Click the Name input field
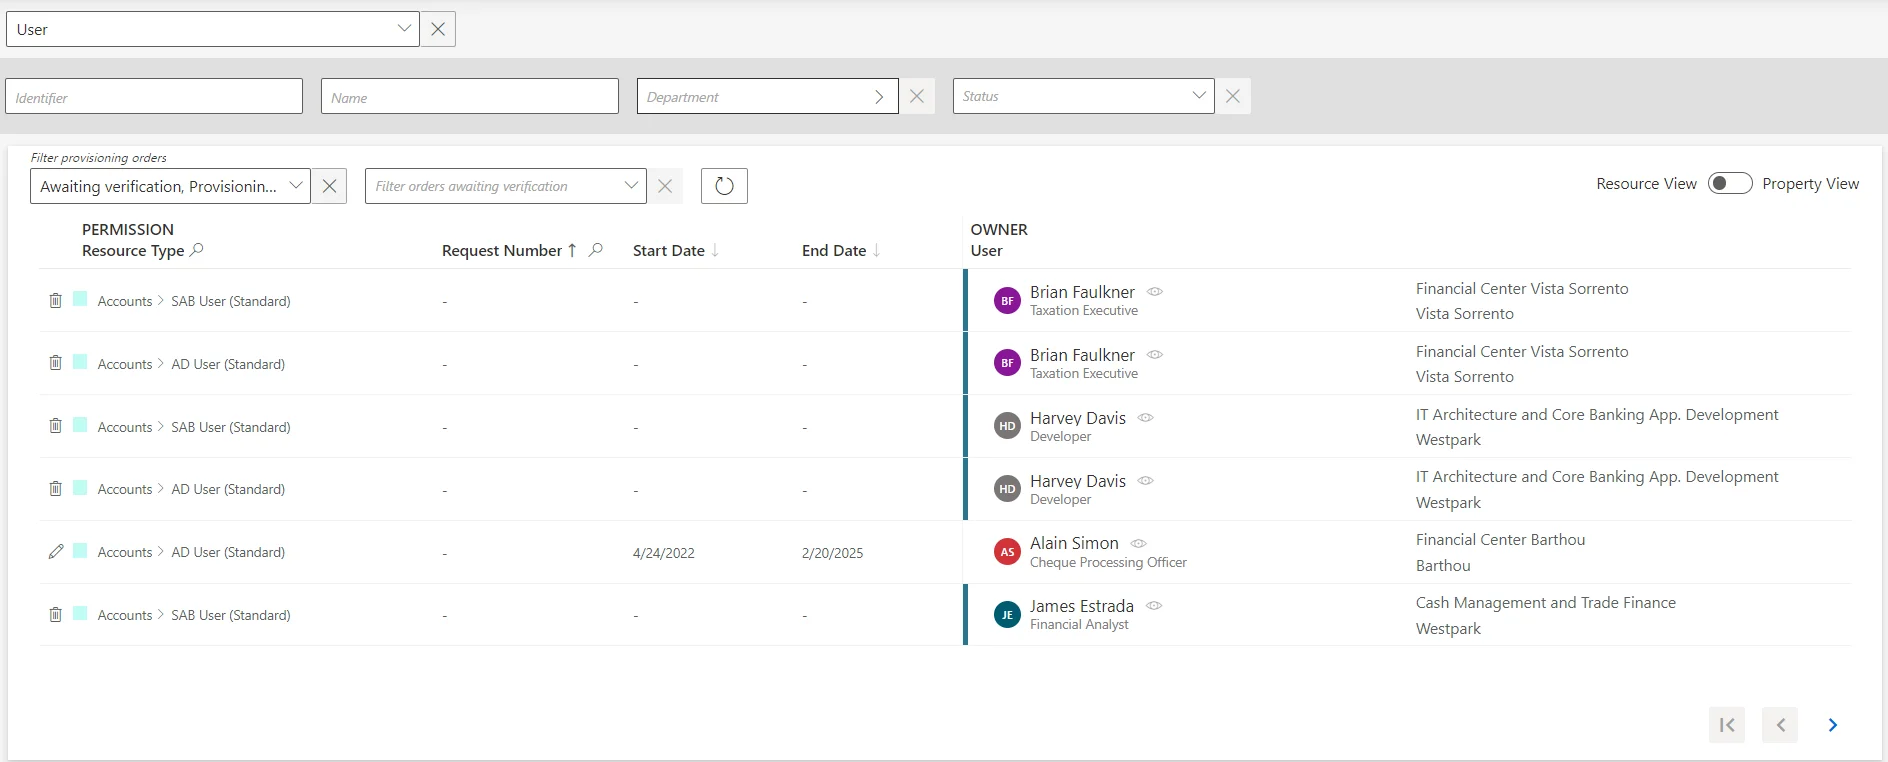 click(x=470, y=96)
